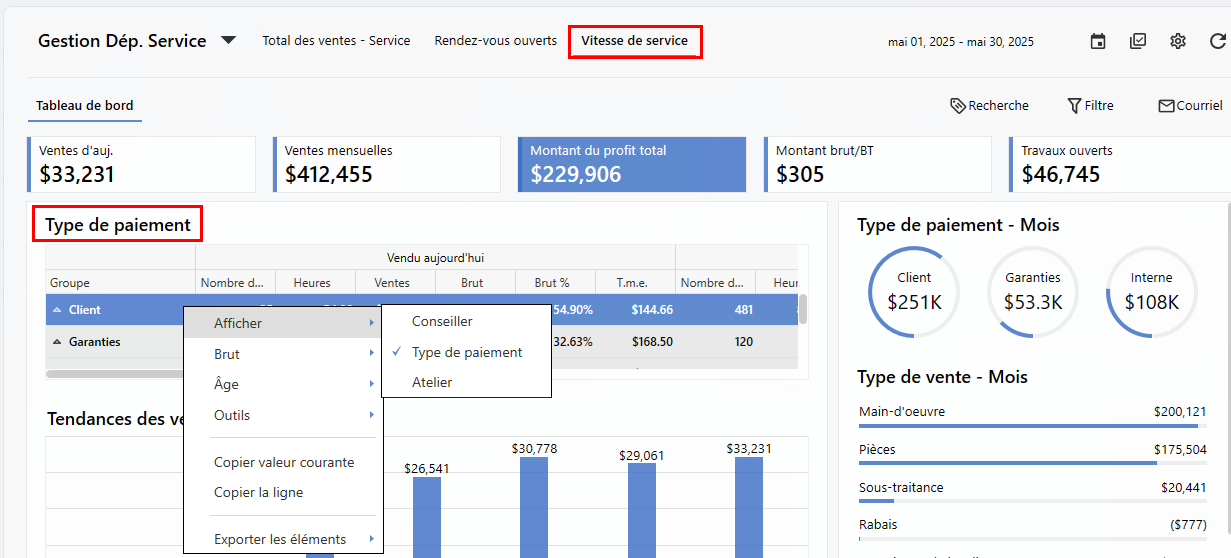Open the calendar date picker icon
The width and height of the screenshot is (1231, 558).
coord(1098,41)
